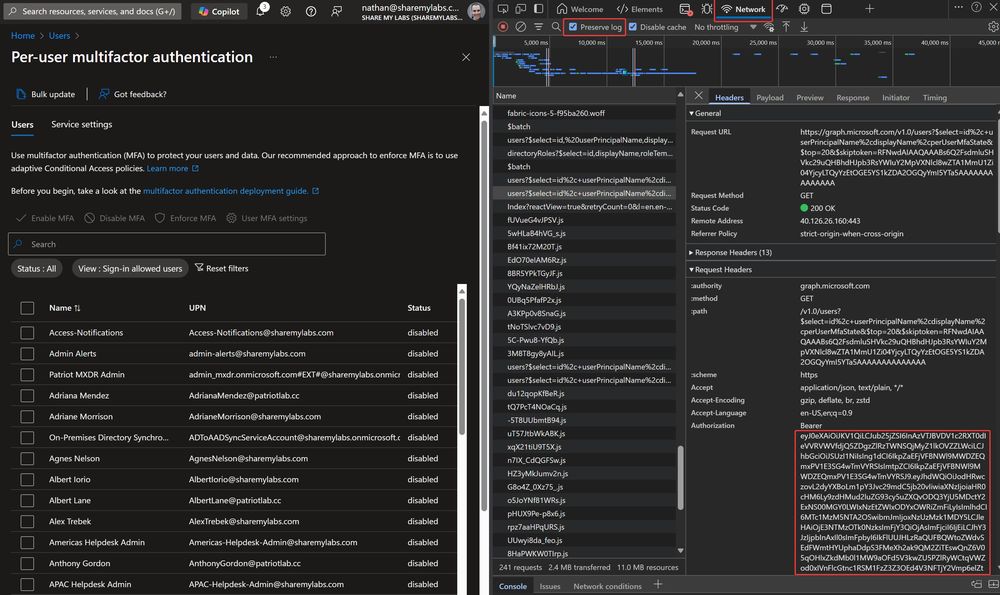Image resolution: width=1000 pixels, height=595 pixels.
Task: Toggle the Preserve log checkbox
Action: pos(573,27)
